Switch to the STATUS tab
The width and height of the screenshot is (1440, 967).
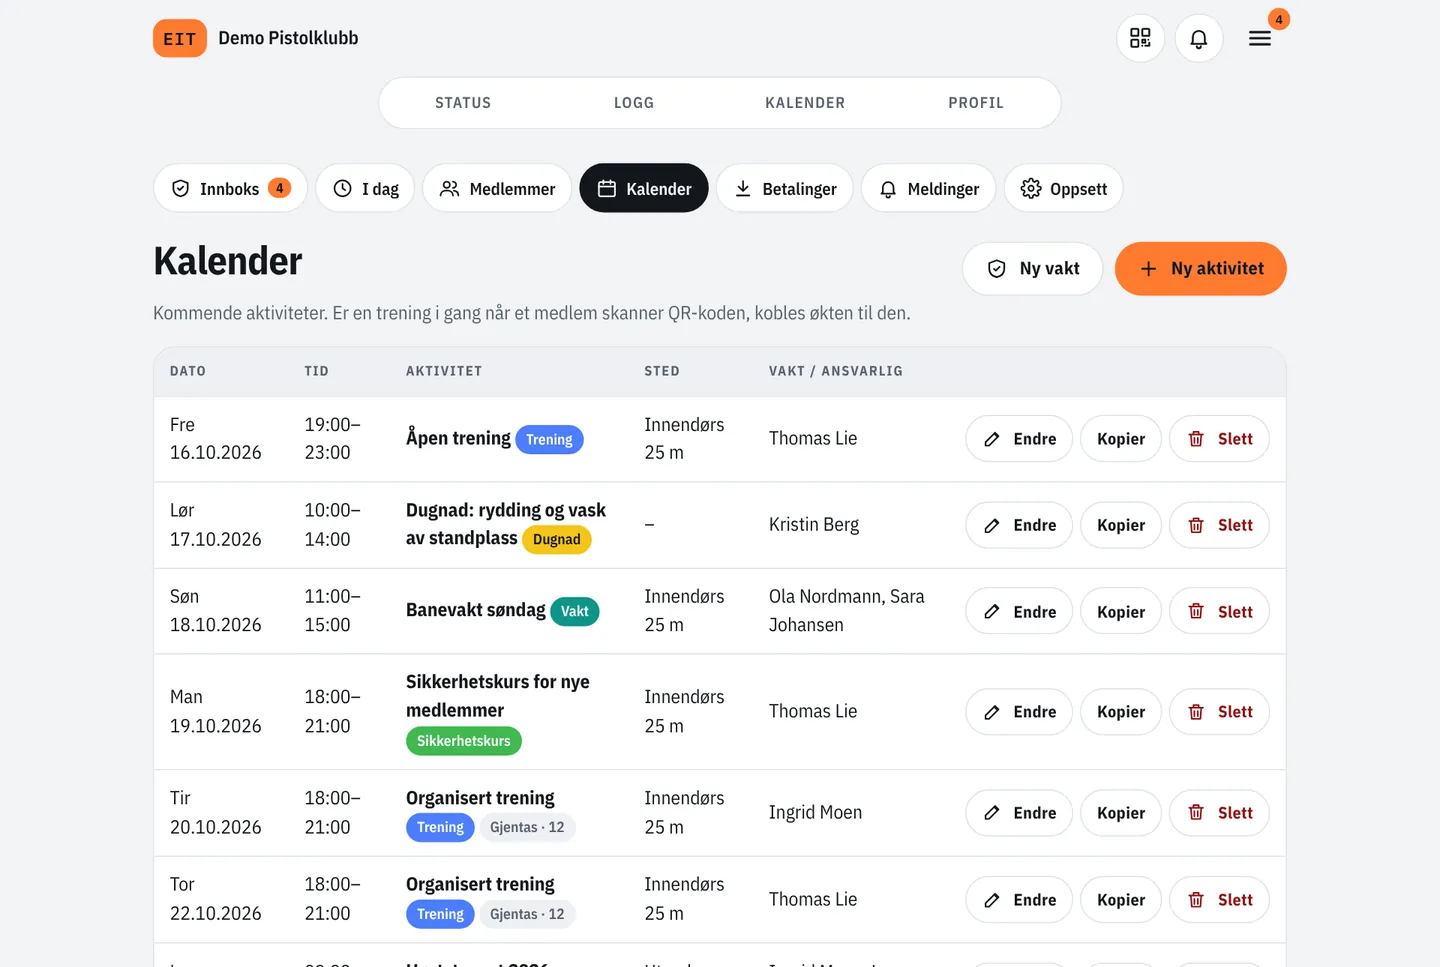[x=463, y=103]
